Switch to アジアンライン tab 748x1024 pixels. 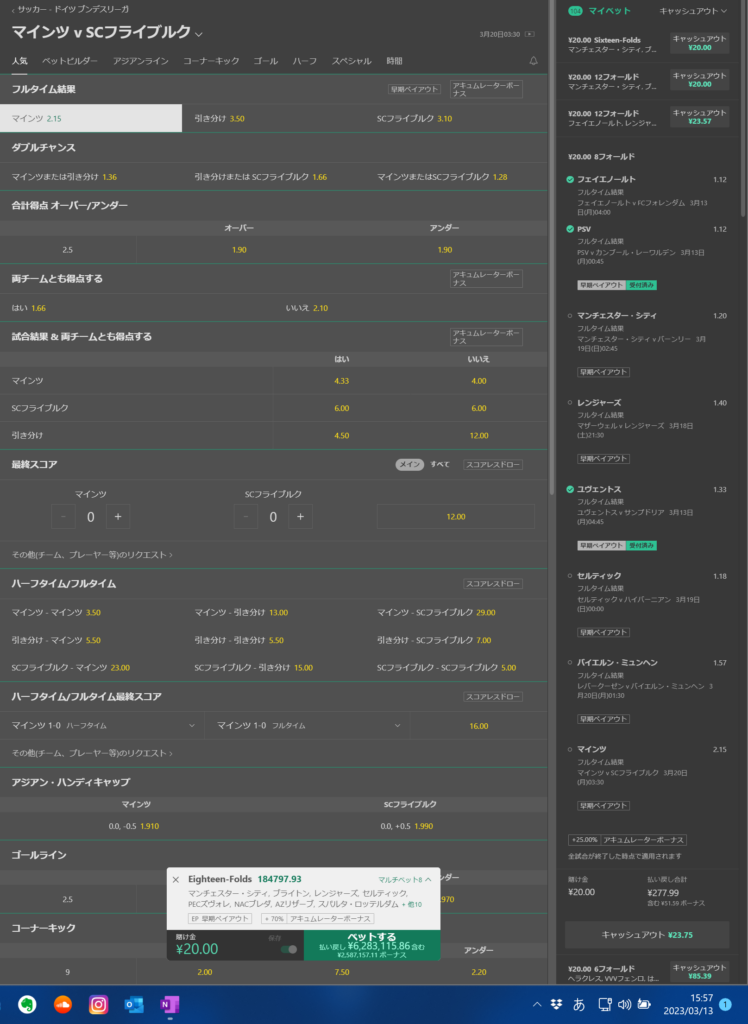140,61
